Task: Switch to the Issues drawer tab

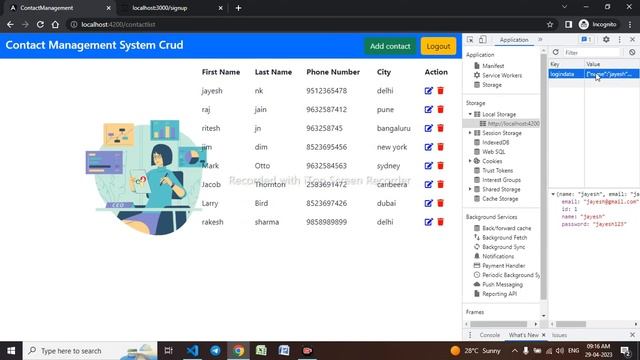Action: (x=559, y=335)
